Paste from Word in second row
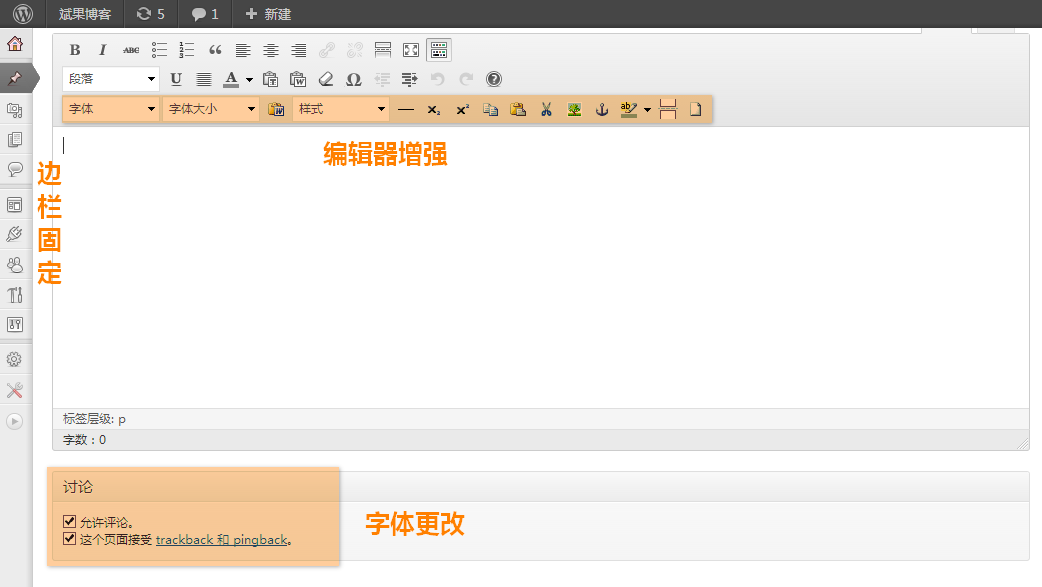Image resolution: width=1042 pixels, height=587 pixels. [x=298, y=79]
